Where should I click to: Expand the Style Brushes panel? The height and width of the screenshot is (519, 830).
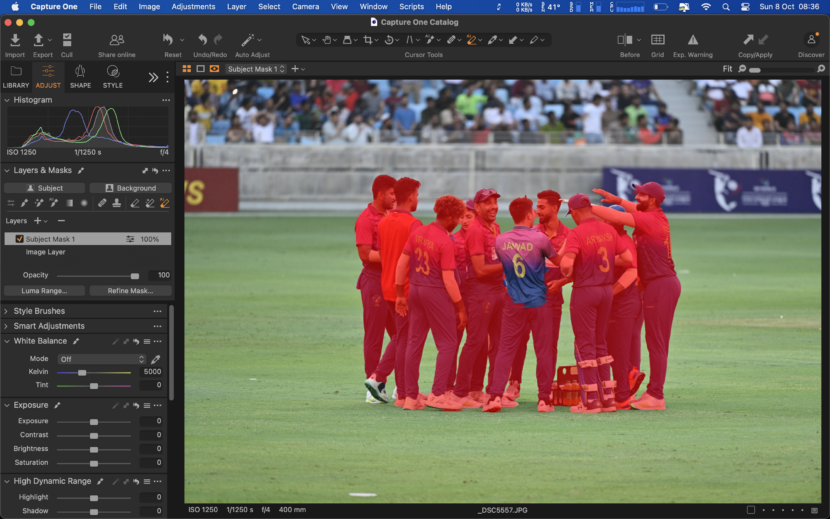6,311
